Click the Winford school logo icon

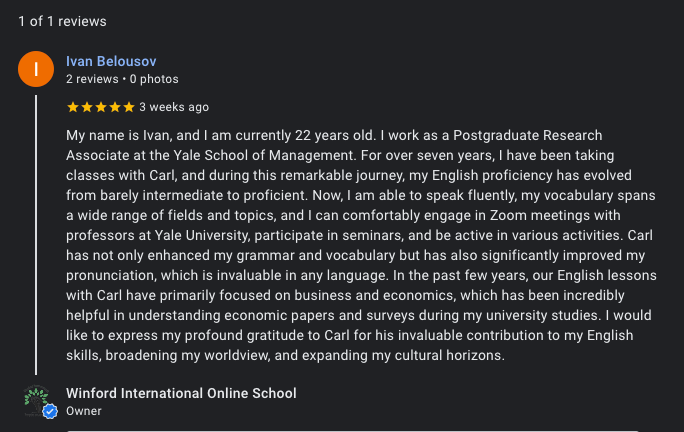(35, 397)
